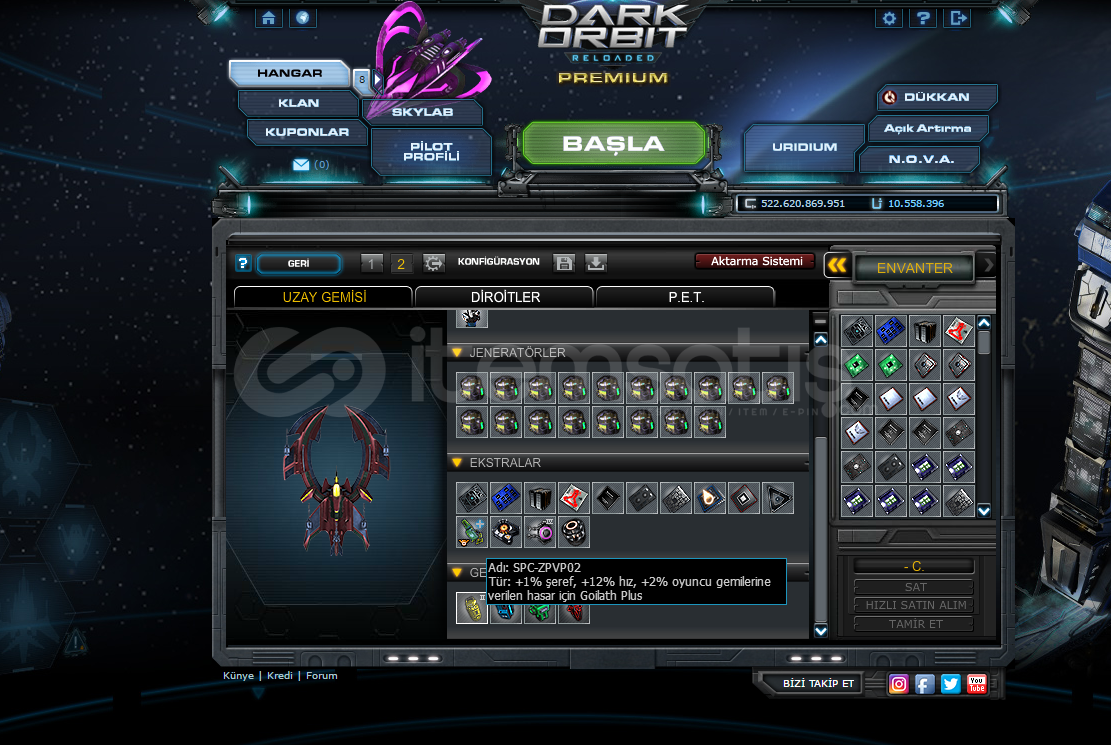
Task: Open the settings gear in the header
Action: (889, 18)
